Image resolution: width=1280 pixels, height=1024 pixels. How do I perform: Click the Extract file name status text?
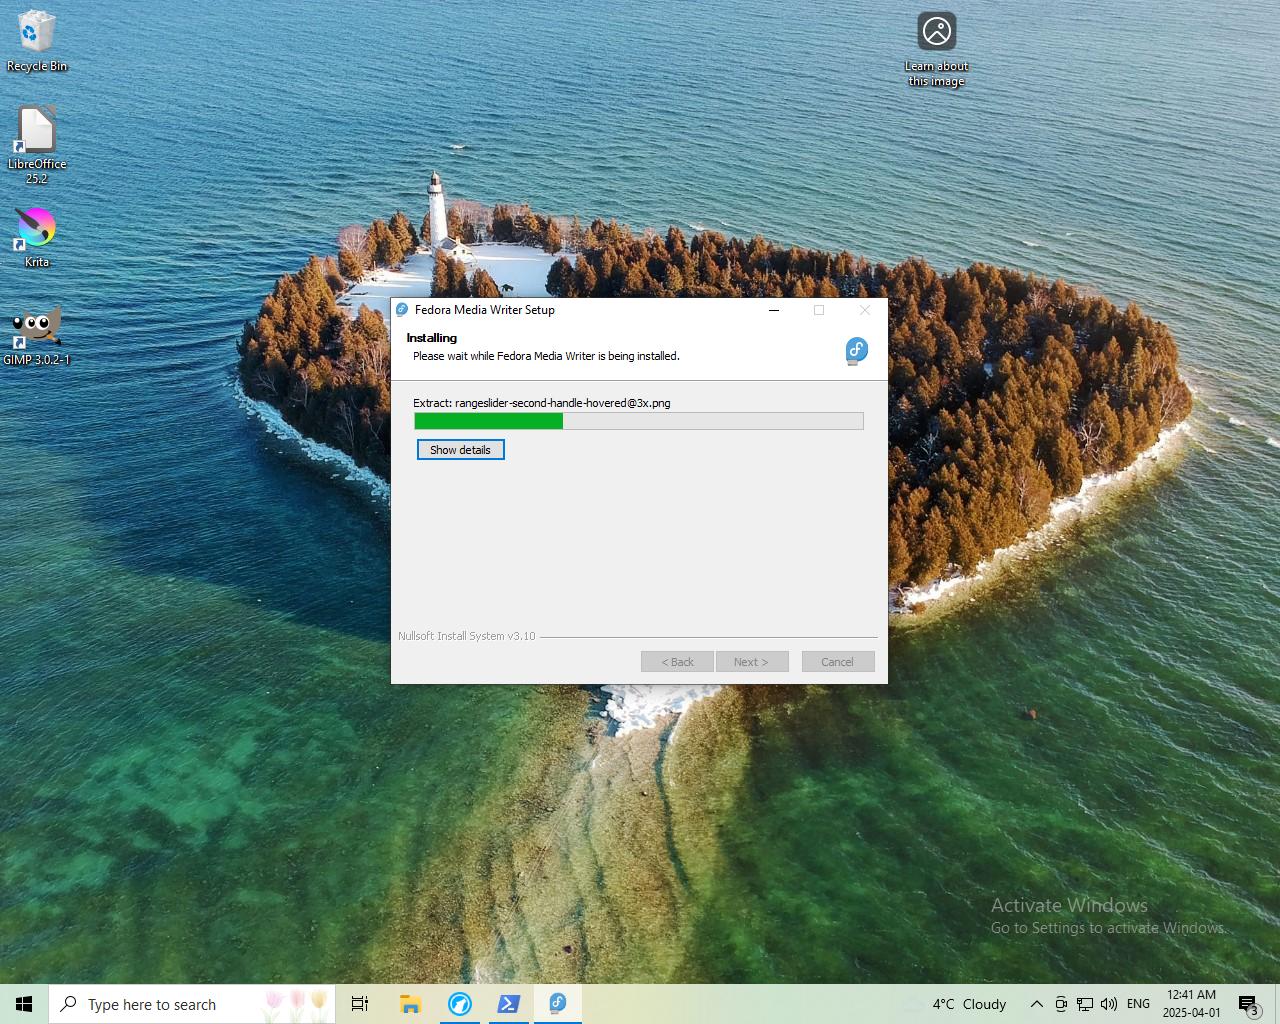click(x=542, y=403)
